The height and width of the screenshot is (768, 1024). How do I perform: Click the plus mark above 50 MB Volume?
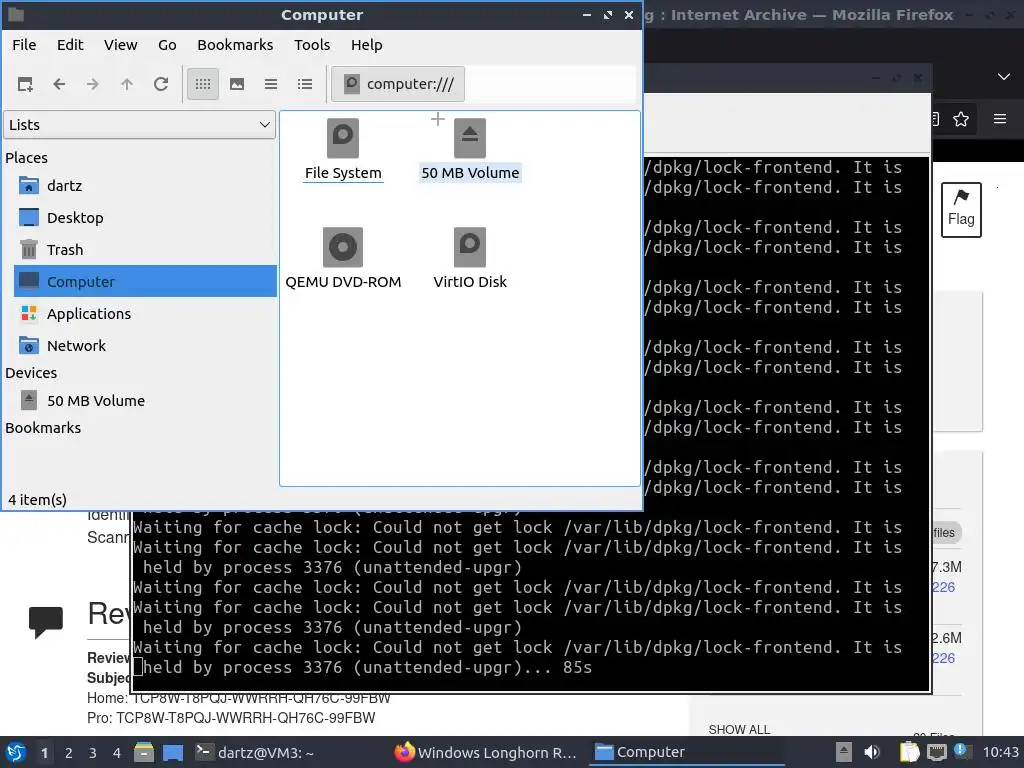point(438,119)
